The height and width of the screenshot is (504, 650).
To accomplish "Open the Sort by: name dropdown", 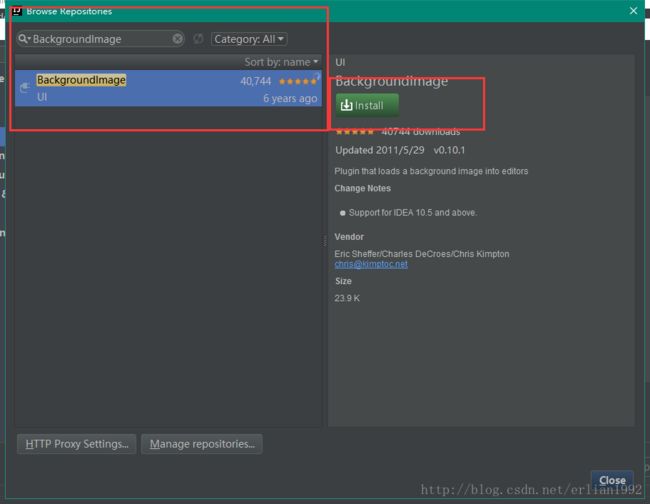I will (281, 62).
